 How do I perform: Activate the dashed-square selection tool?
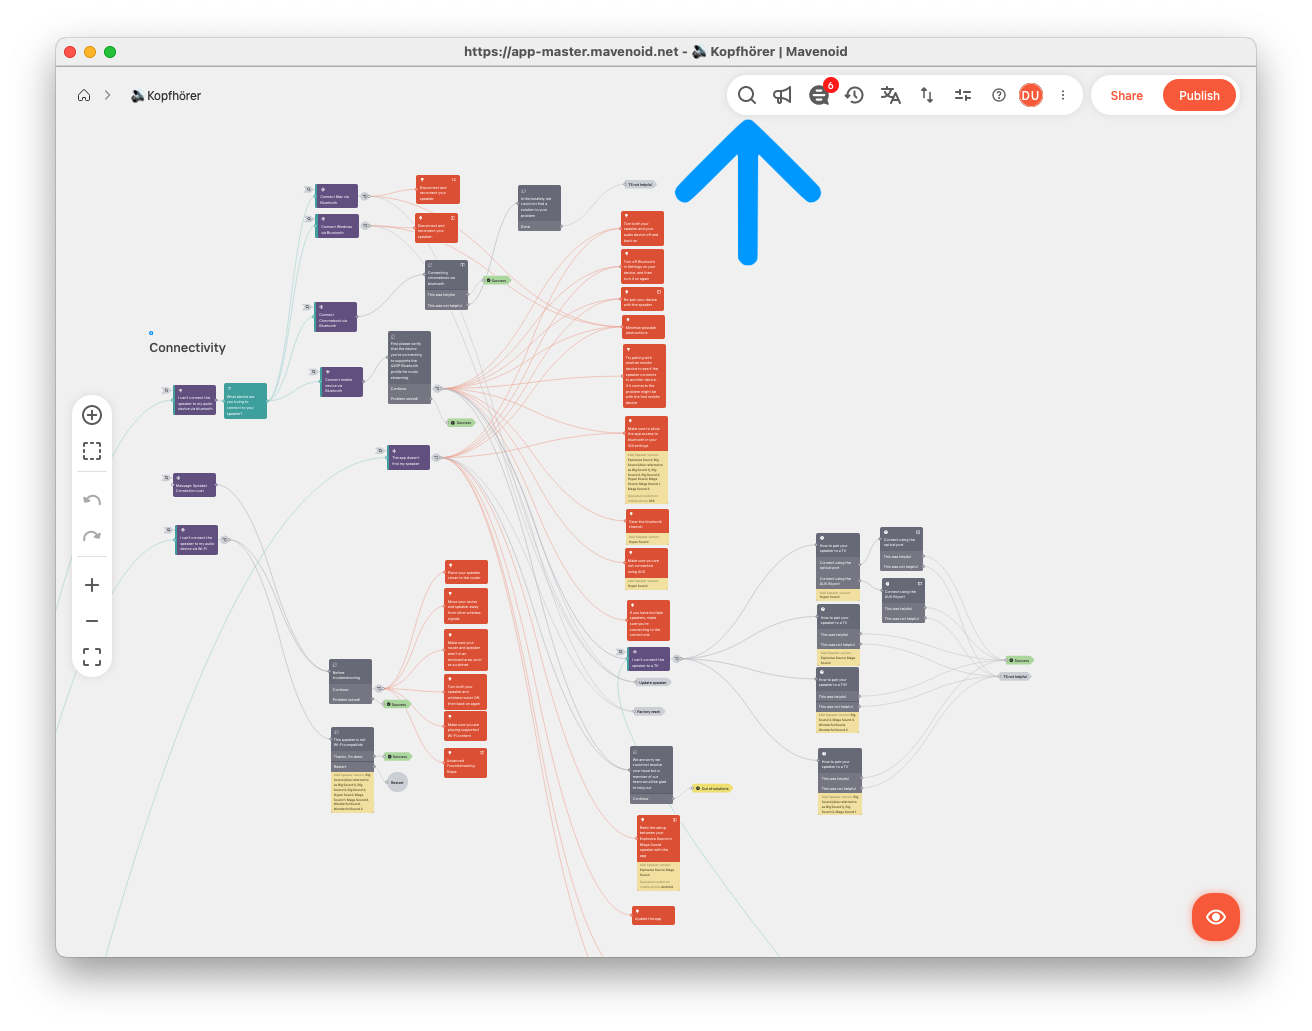pos(92,451)
